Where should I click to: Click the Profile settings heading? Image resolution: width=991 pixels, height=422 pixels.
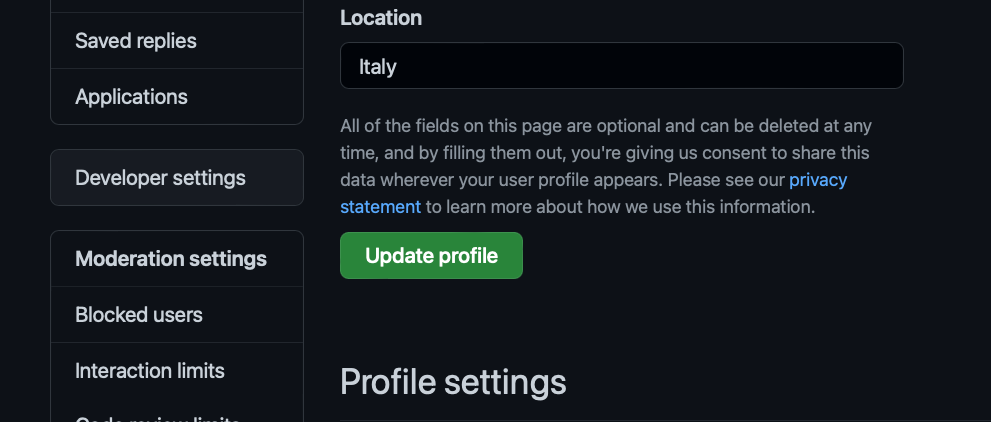(x=453, y=382)
